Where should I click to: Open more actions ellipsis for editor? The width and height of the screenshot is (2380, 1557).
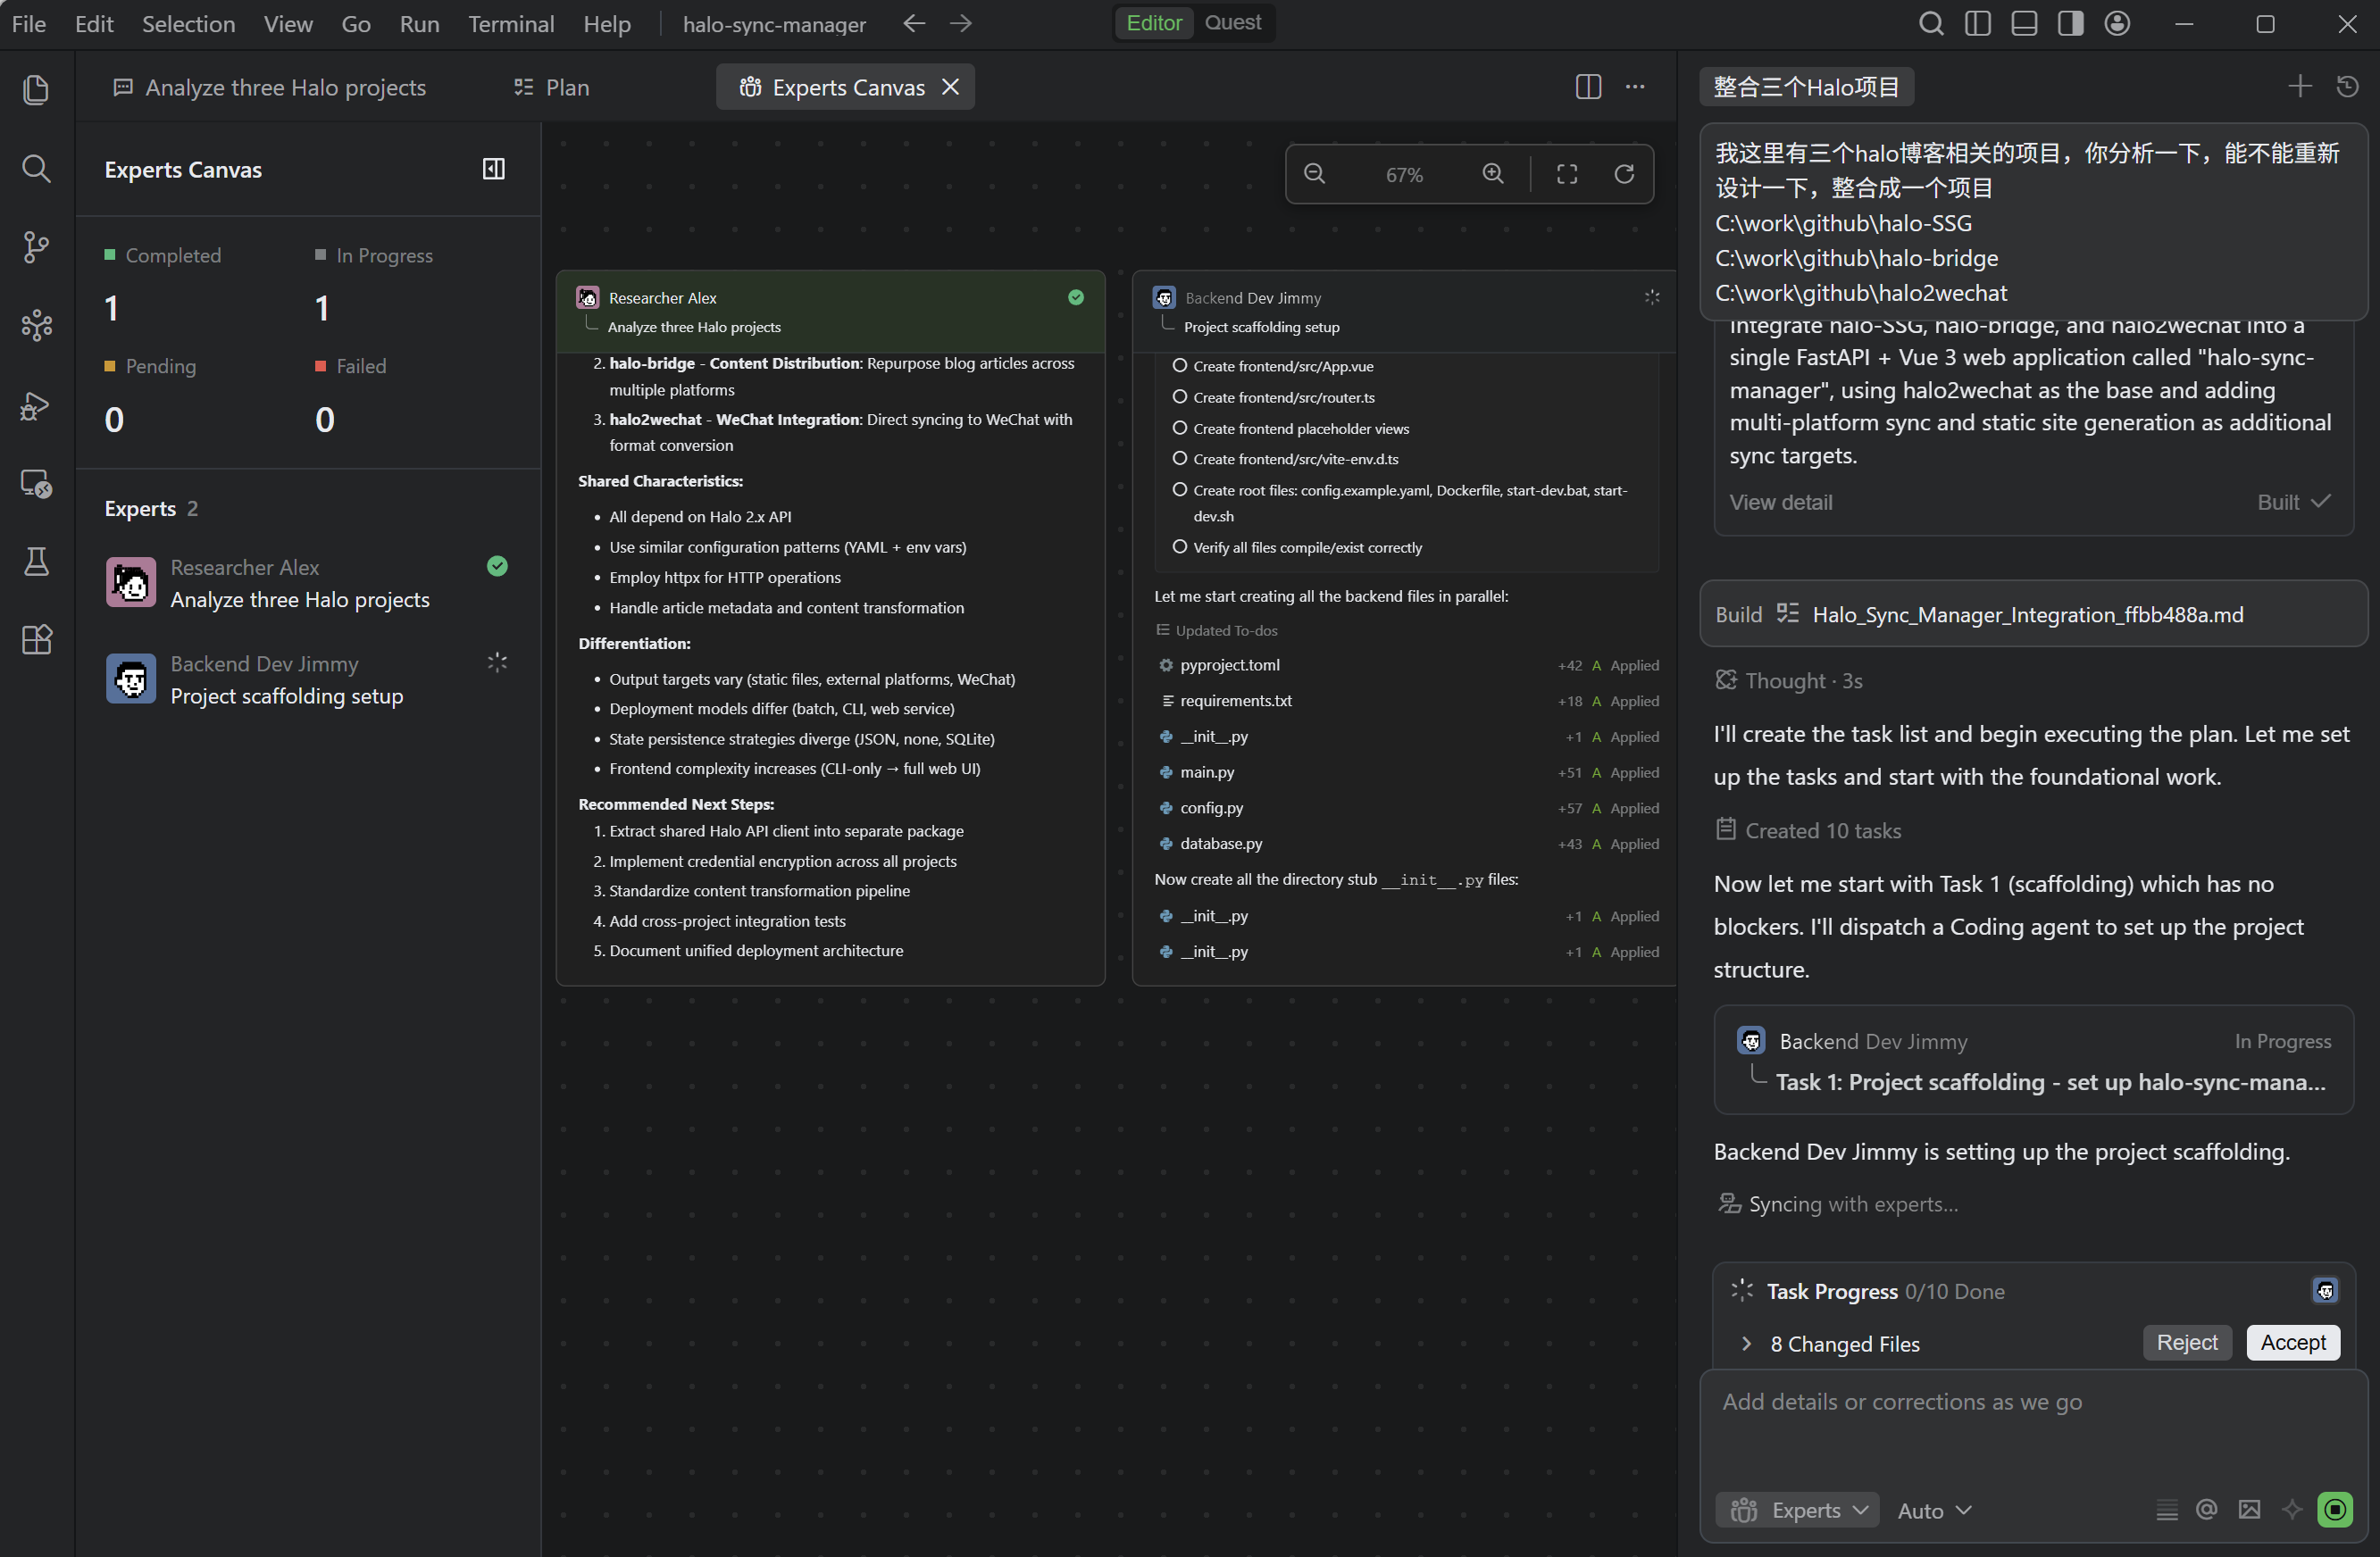(x=1635, y=87)
